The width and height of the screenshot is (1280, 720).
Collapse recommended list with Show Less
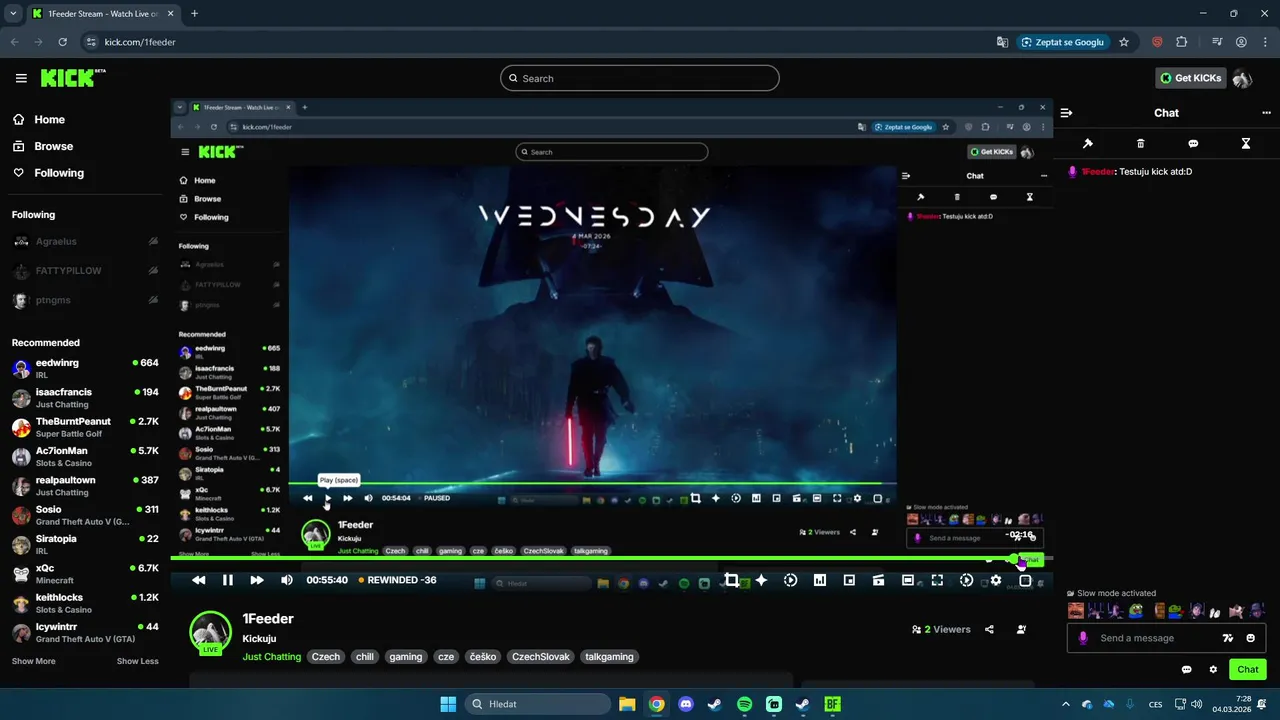point(137,661)
